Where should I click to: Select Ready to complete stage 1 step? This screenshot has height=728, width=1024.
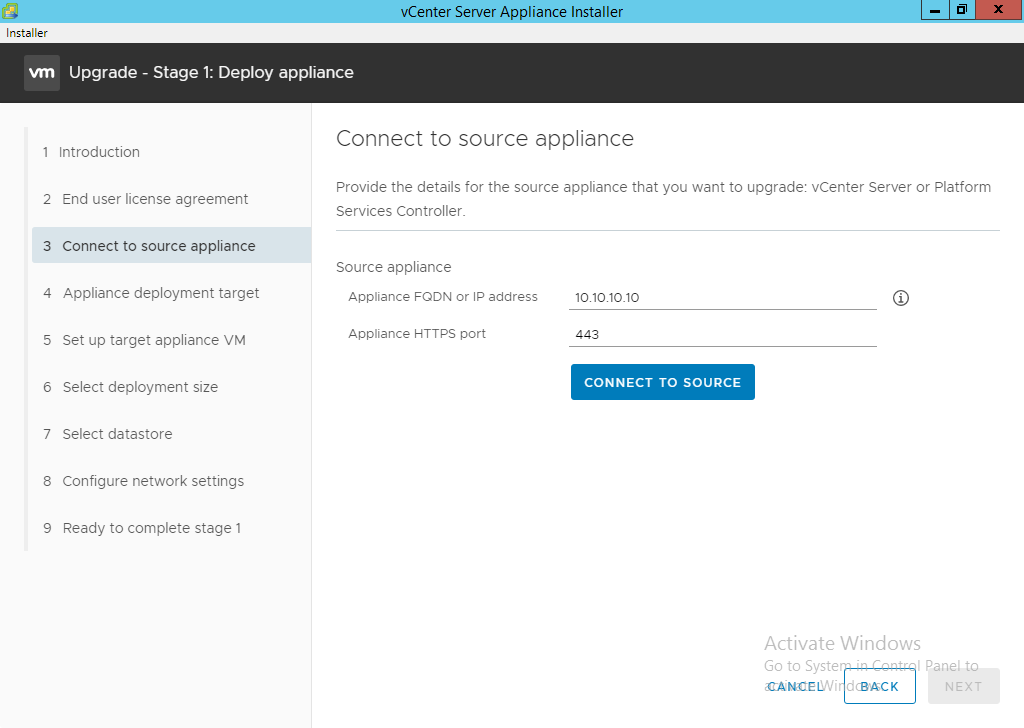[151, 528]
